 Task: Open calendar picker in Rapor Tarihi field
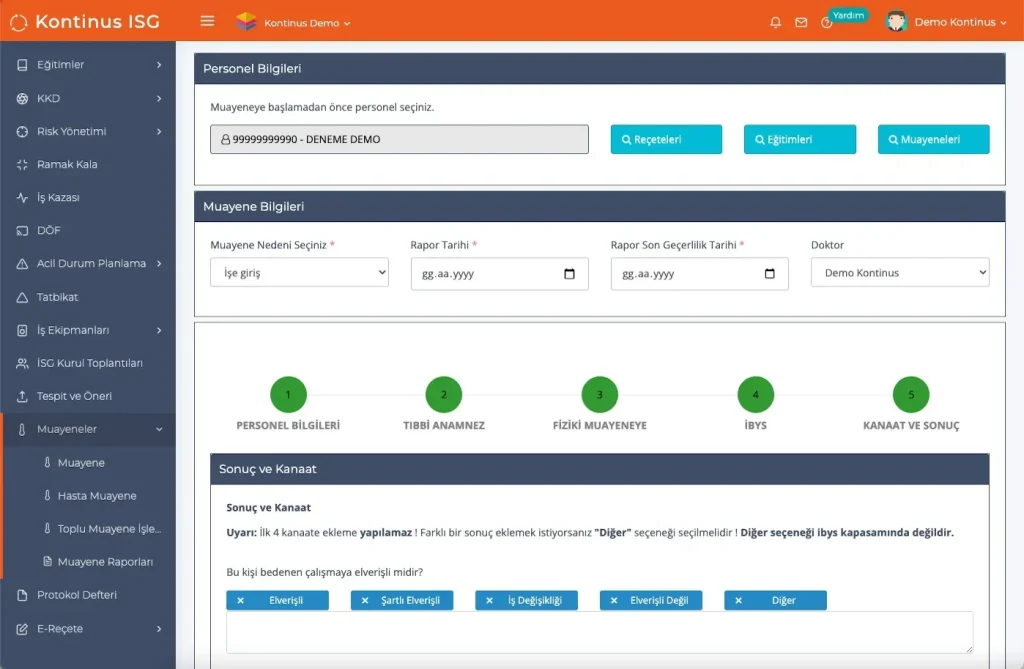pyautogui.click(x=569, y=274)
